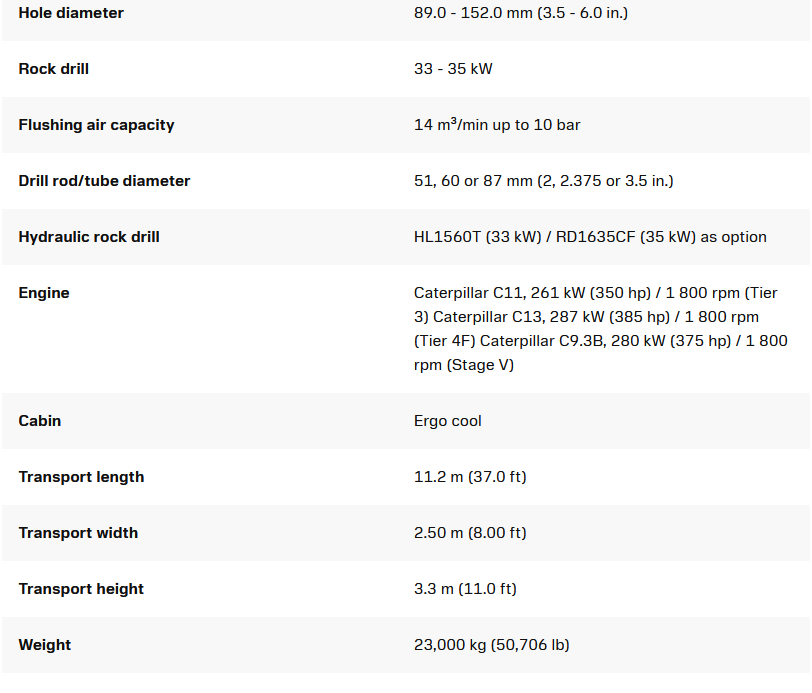Select the Ergo cool cabin value

point(448,421)
